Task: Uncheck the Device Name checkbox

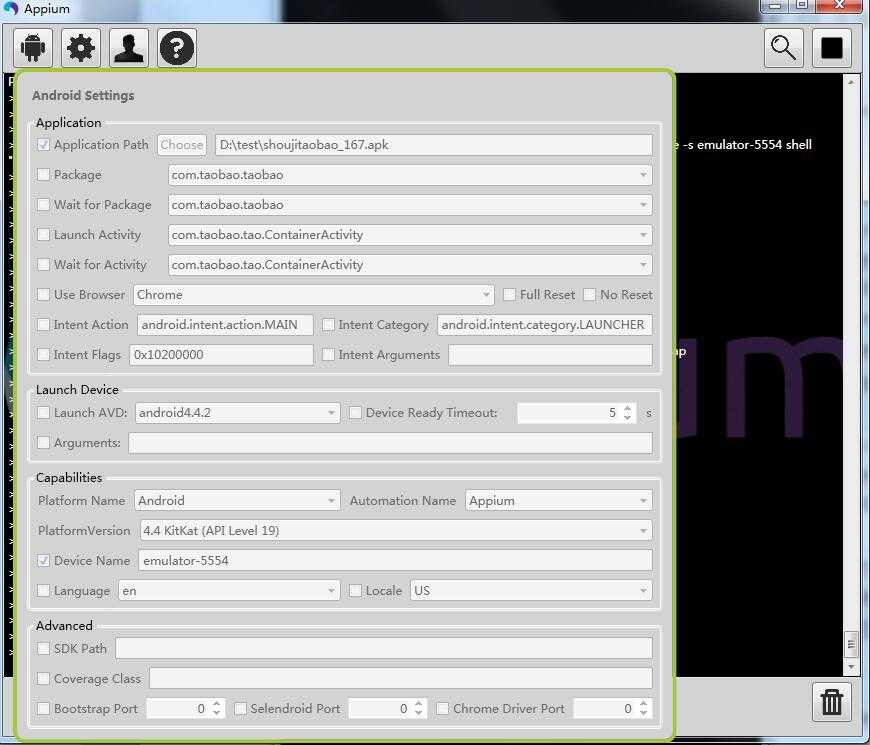Action: [43, 561]
